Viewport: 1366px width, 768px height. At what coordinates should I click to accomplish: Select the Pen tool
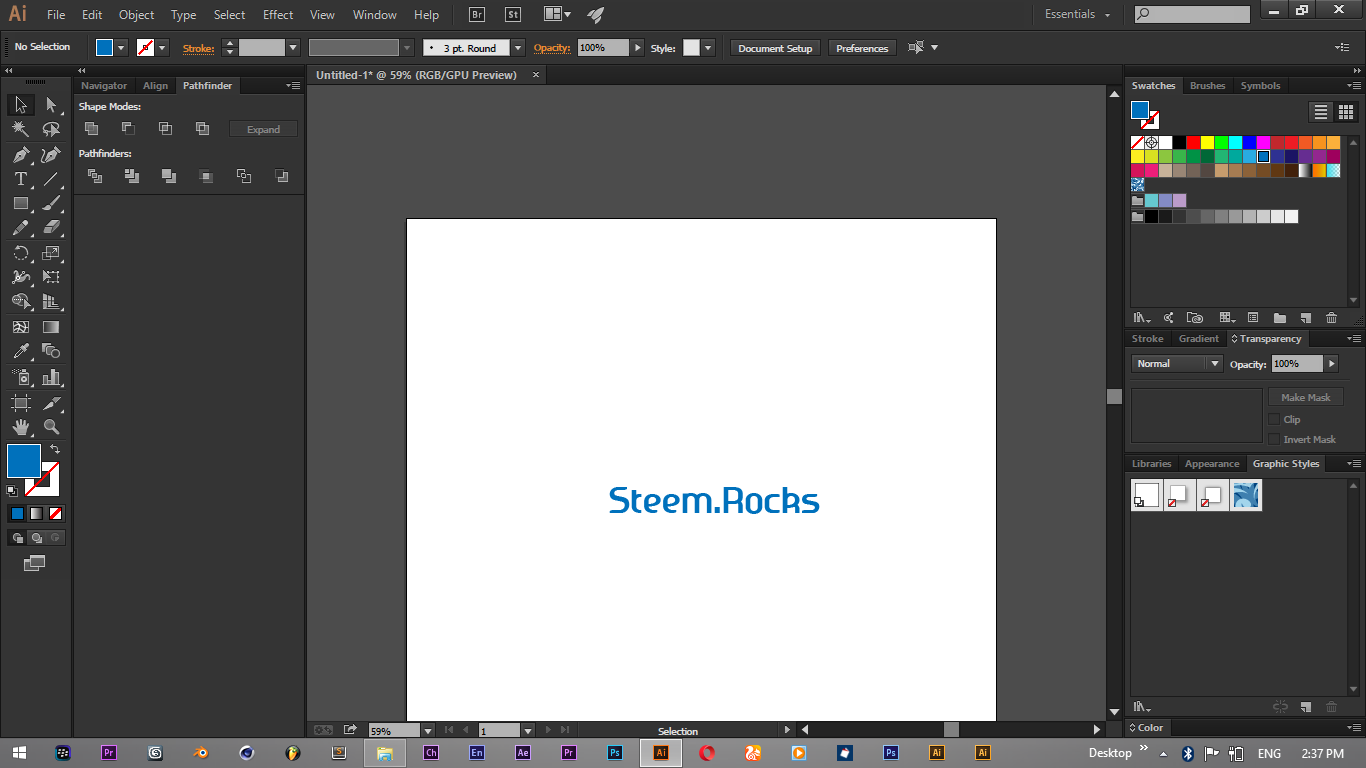[x=20, y=155]
